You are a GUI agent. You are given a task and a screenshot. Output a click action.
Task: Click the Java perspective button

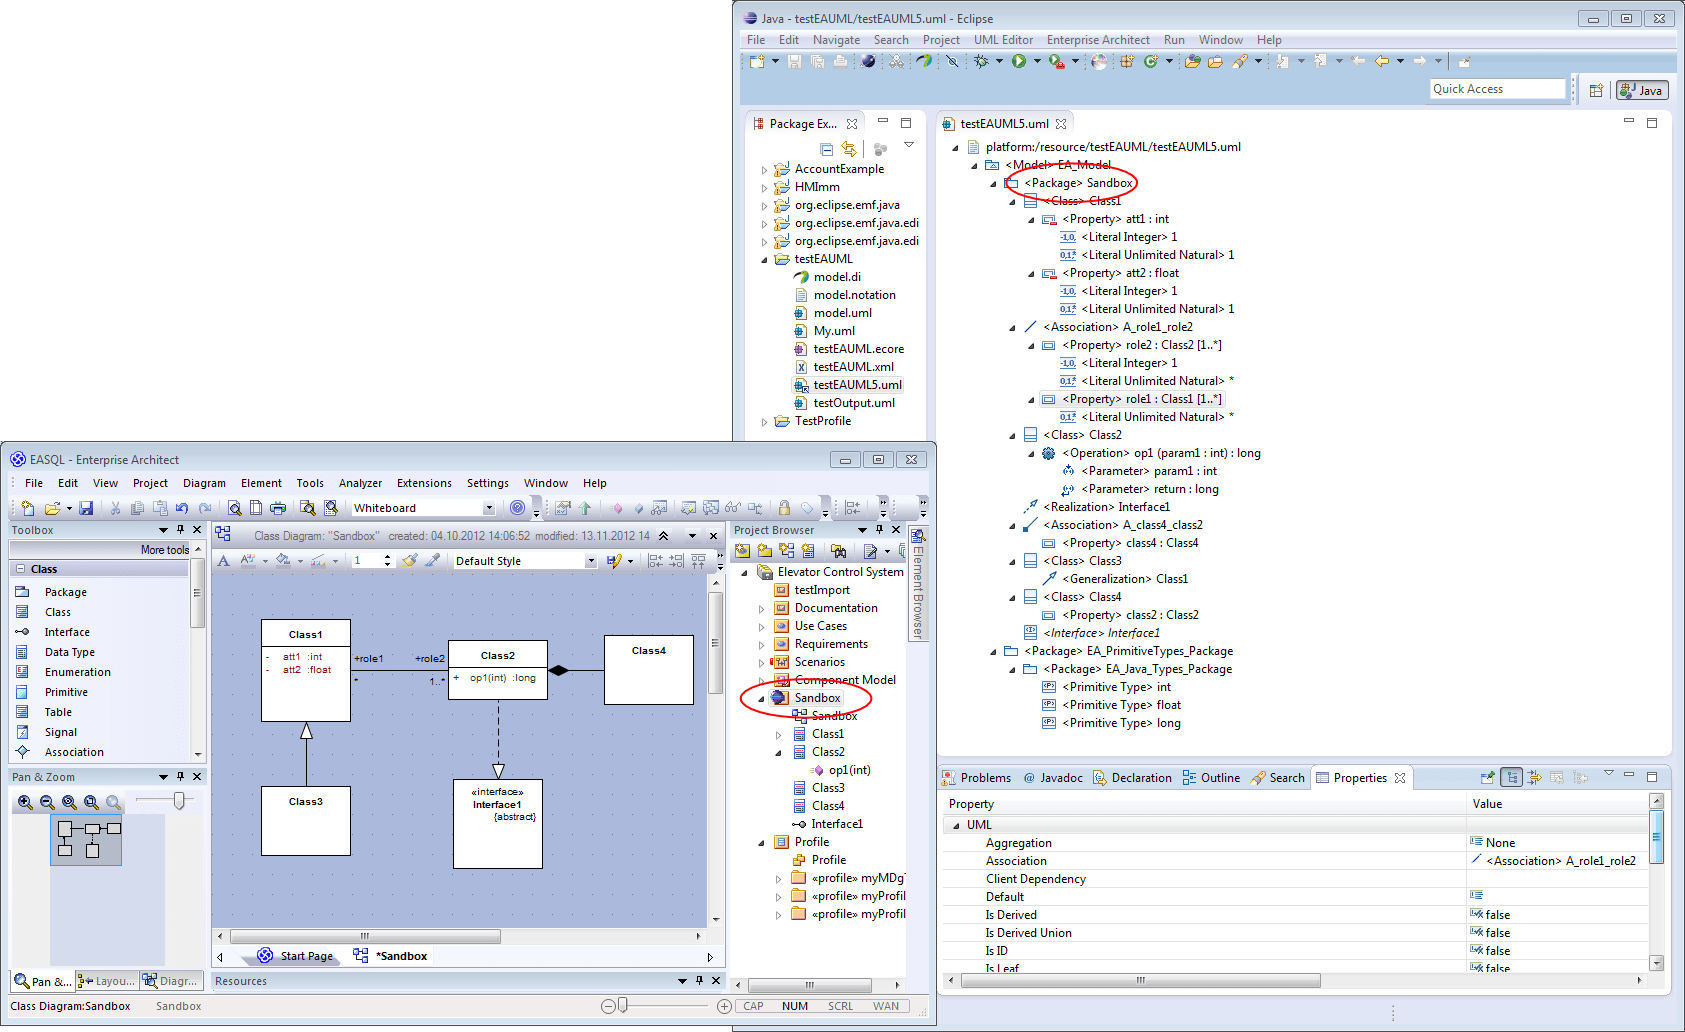(x=1641, y=90)
